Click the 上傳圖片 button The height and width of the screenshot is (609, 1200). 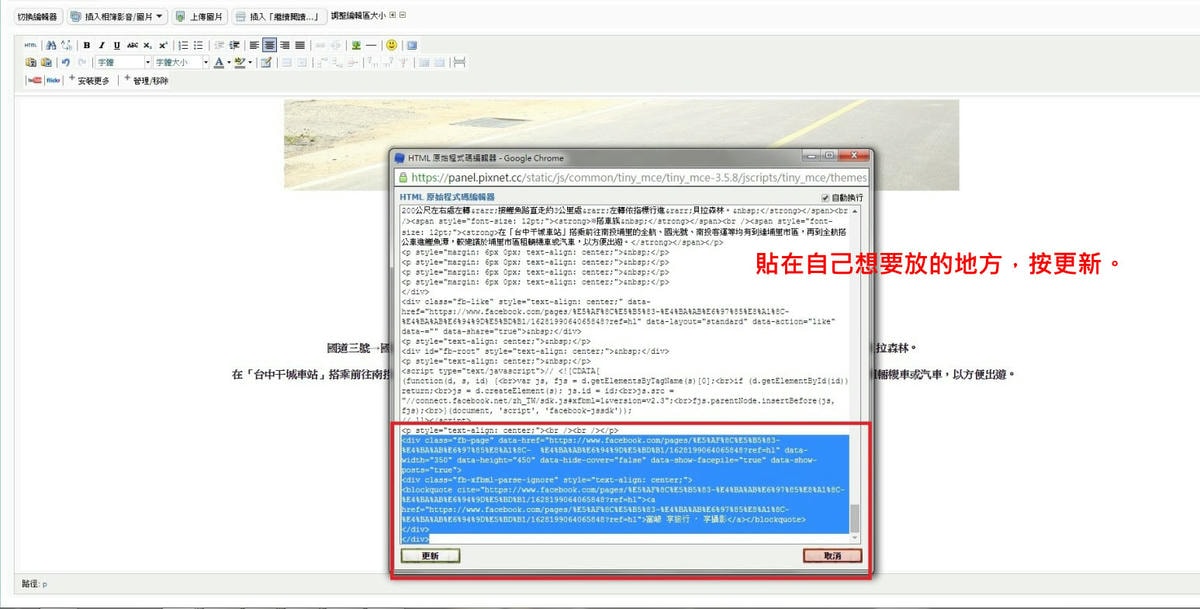198,16
